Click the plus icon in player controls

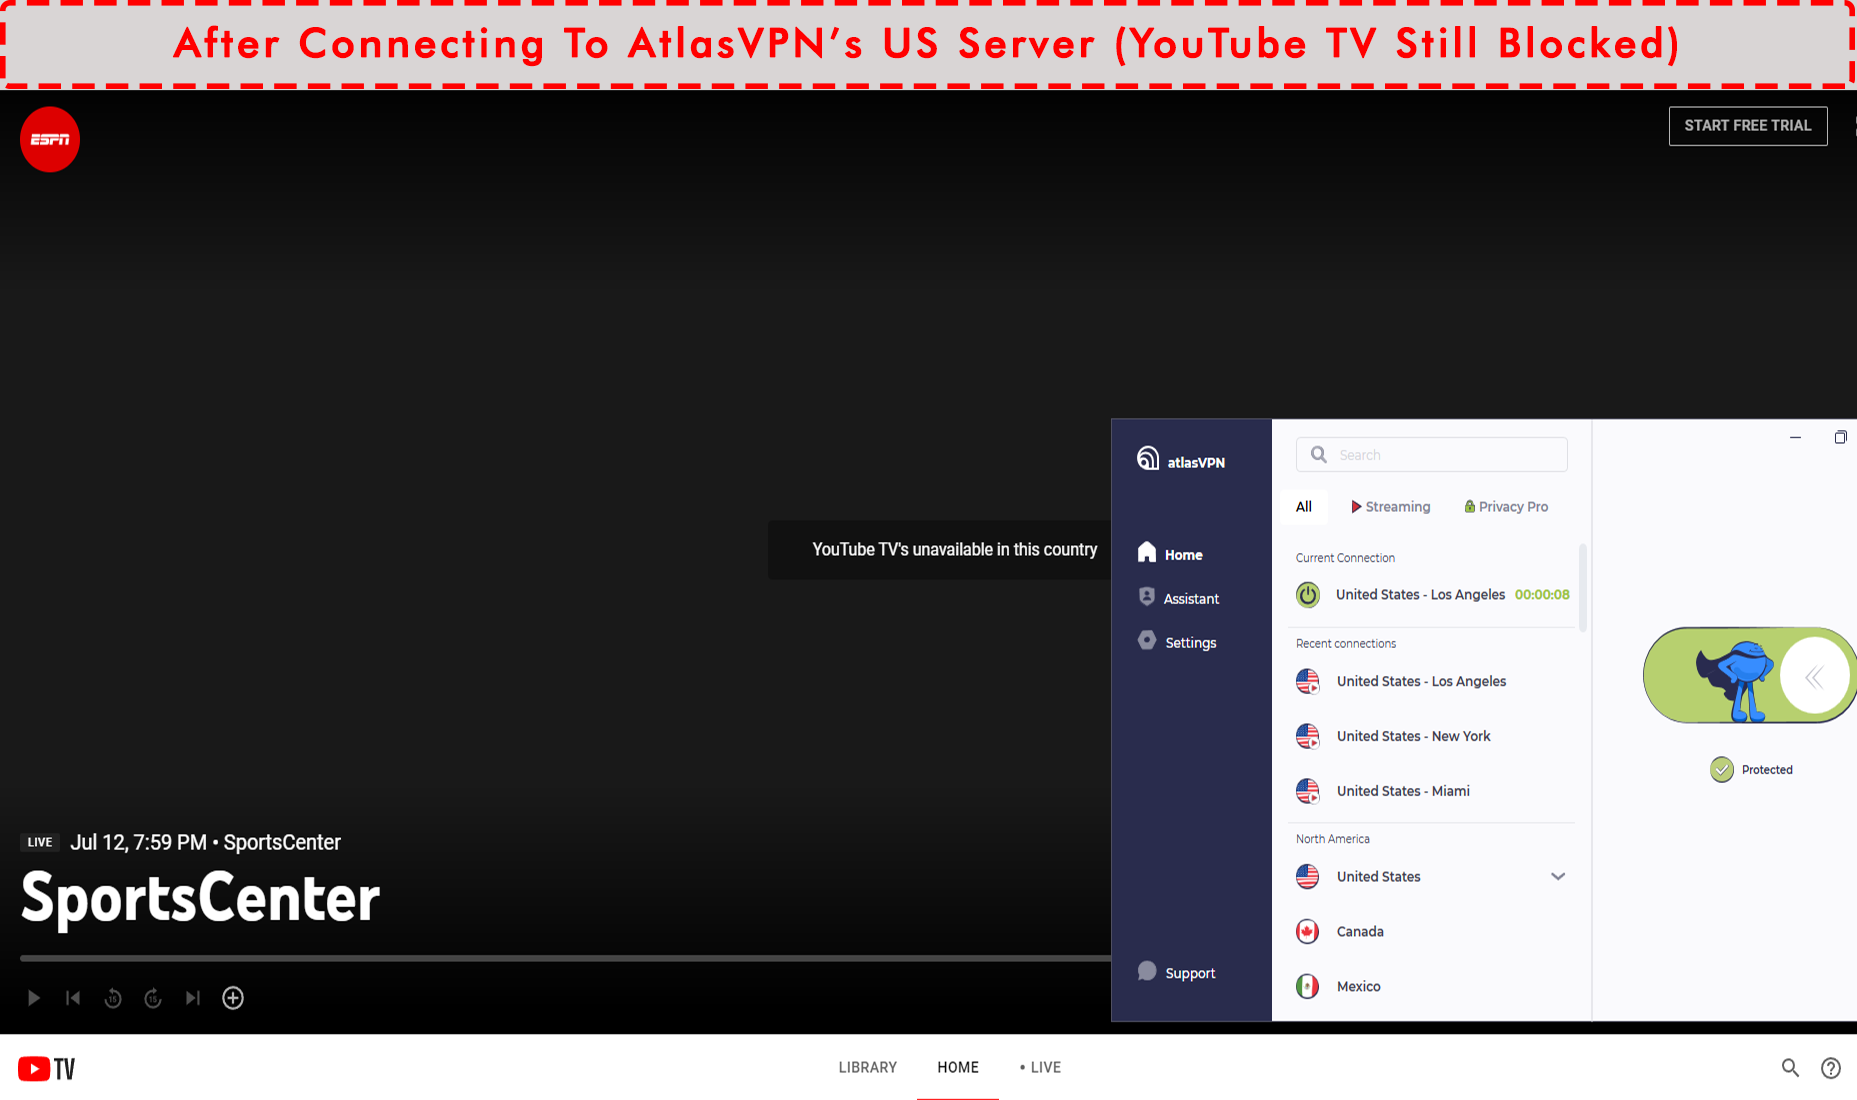(233, 997)
